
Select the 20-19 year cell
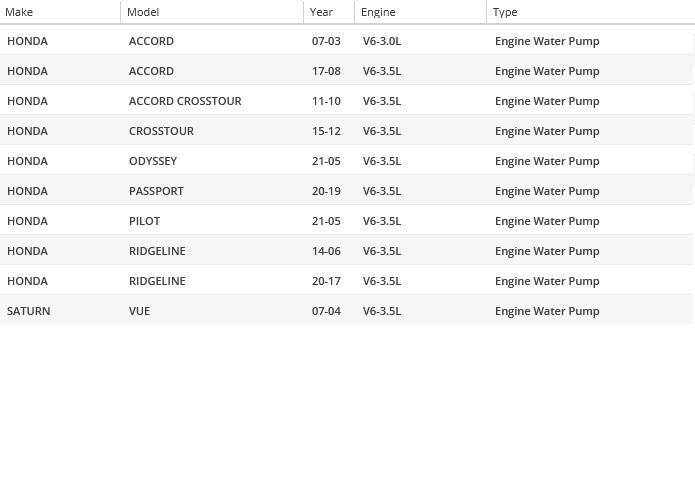326,191
